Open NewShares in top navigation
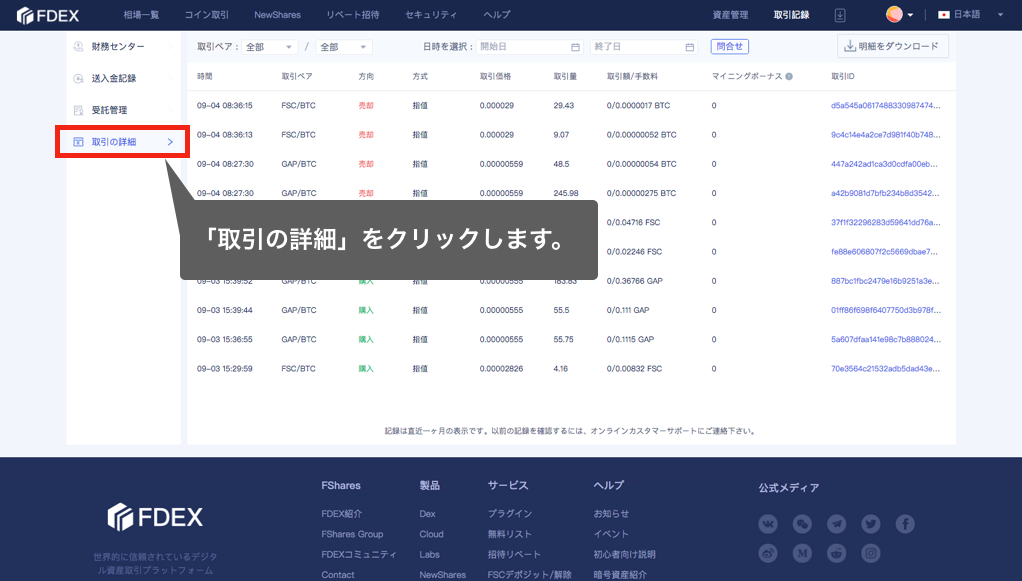 [278, 14]
